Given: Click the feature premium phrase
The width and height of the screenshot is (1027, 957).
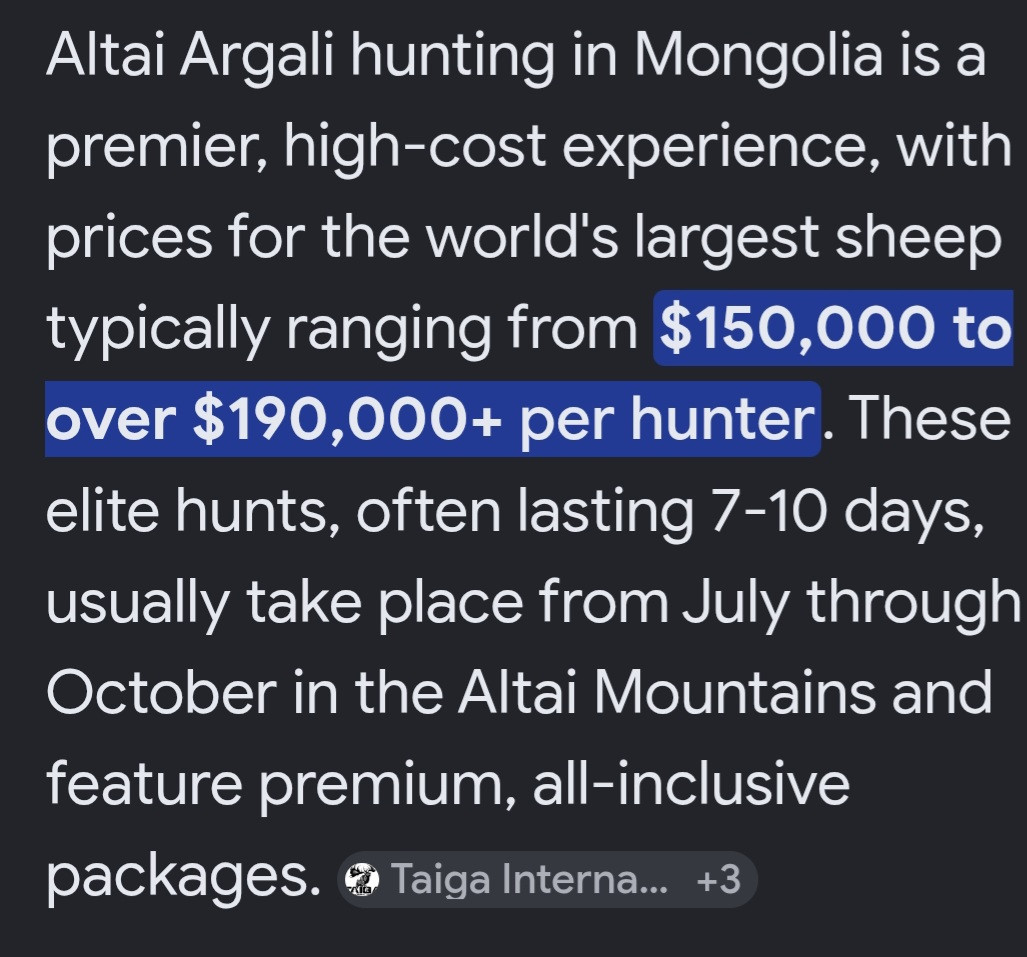Looking at the screenshot, I should pos(273,785).
